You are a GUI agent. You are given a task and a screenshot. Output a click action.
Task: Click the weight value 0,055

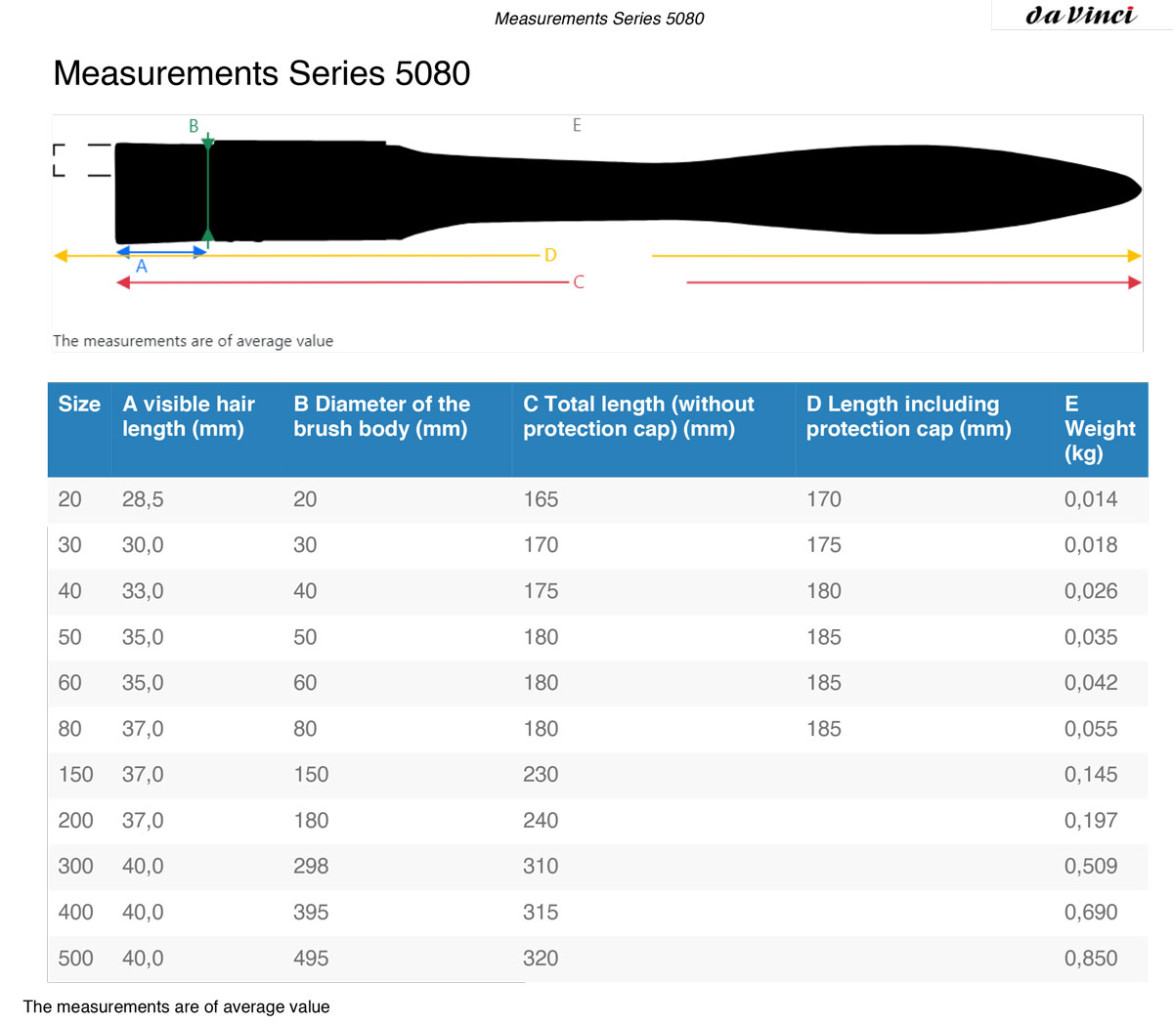[x=1091, y=729]
